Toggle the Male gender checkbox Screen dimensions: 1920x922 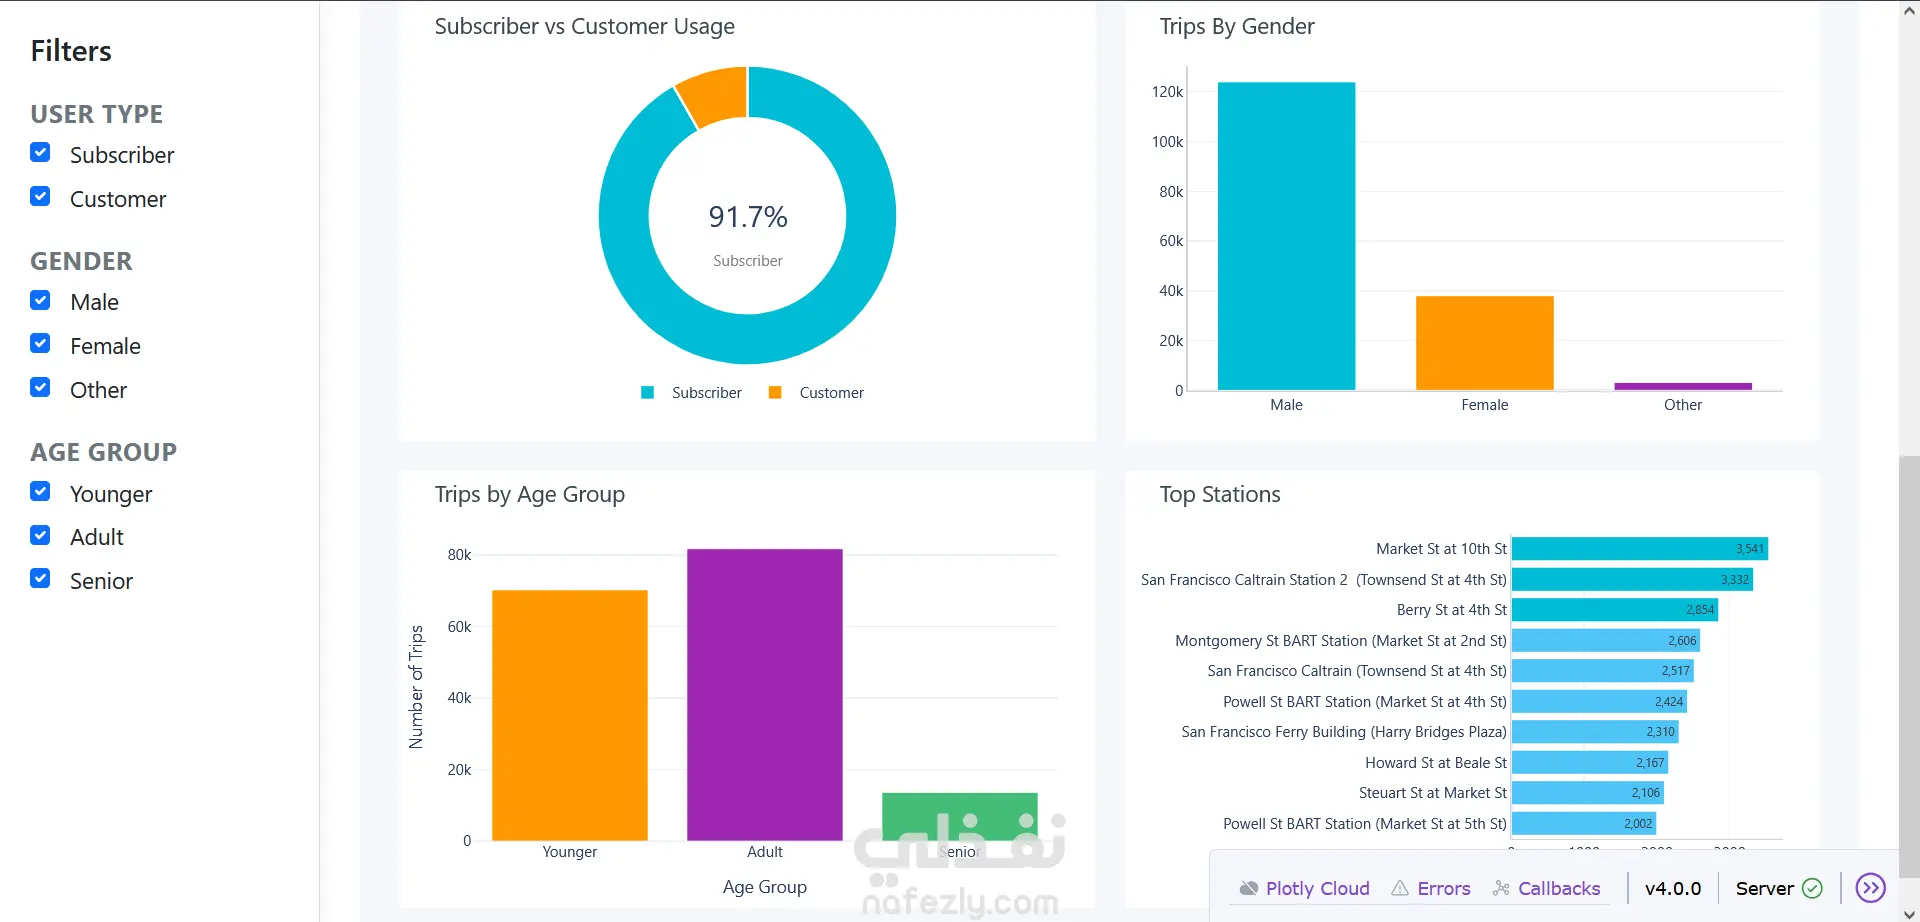(40, 300)
